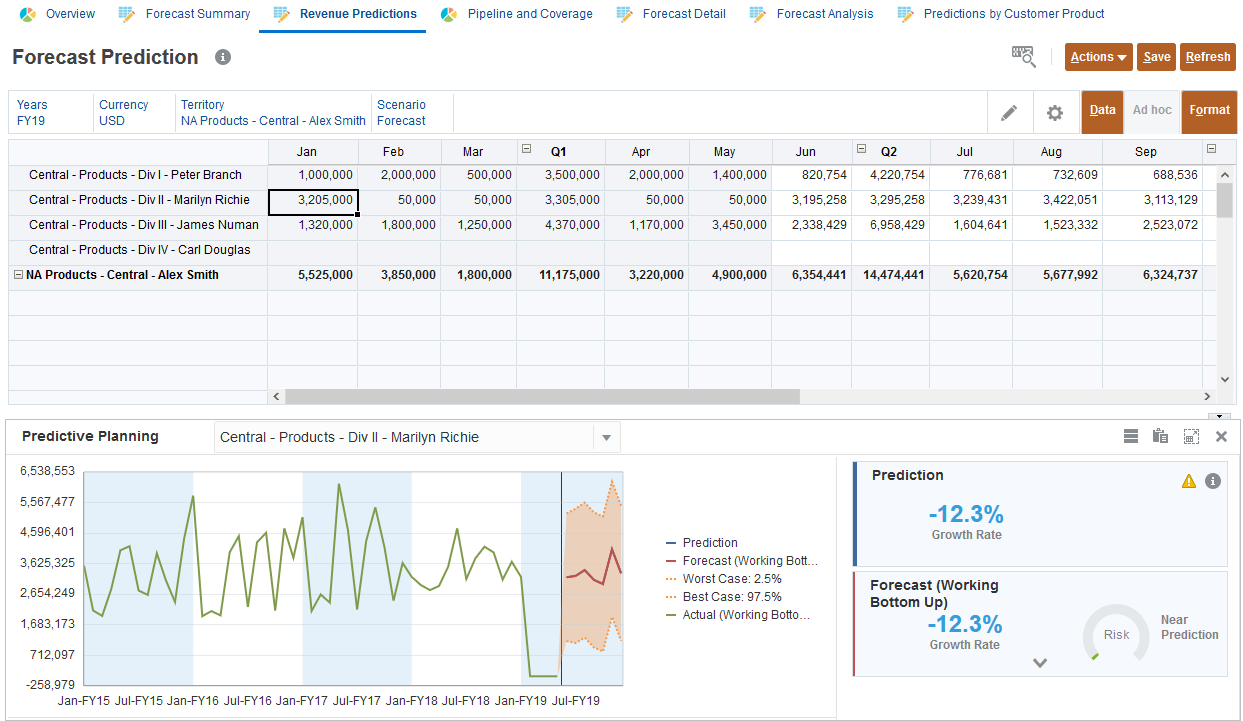Image resolution: width=1243 pixels, height=721 pixels.
Task: Open the Predictive Planning member dropdown
Action: pyautogui.click(x=605, y=438)
